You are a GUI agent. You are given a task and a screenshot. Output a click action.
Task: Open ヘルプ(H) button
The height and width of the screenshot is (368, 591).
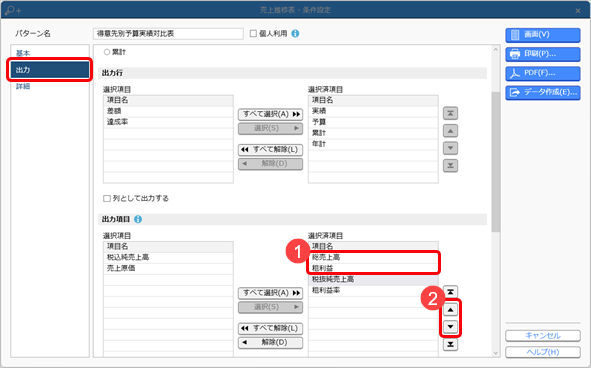[x=543, y=352]
